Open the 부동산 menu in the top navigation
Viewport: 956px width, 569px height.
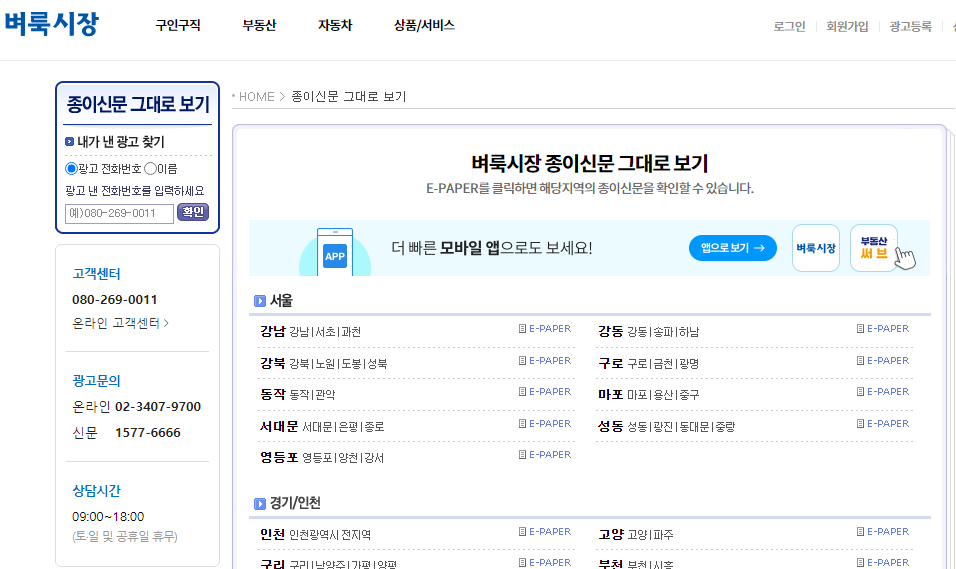259,26
